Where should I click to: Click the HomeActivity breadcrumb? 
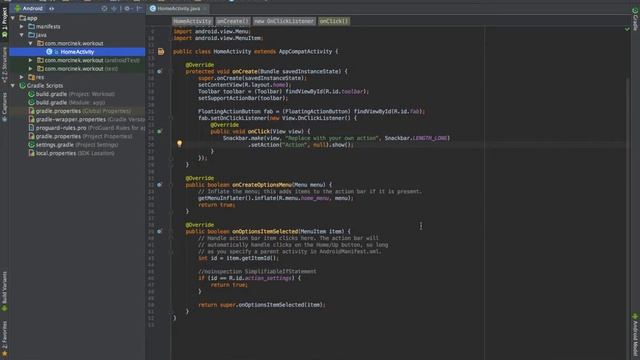tap(192, 21)
